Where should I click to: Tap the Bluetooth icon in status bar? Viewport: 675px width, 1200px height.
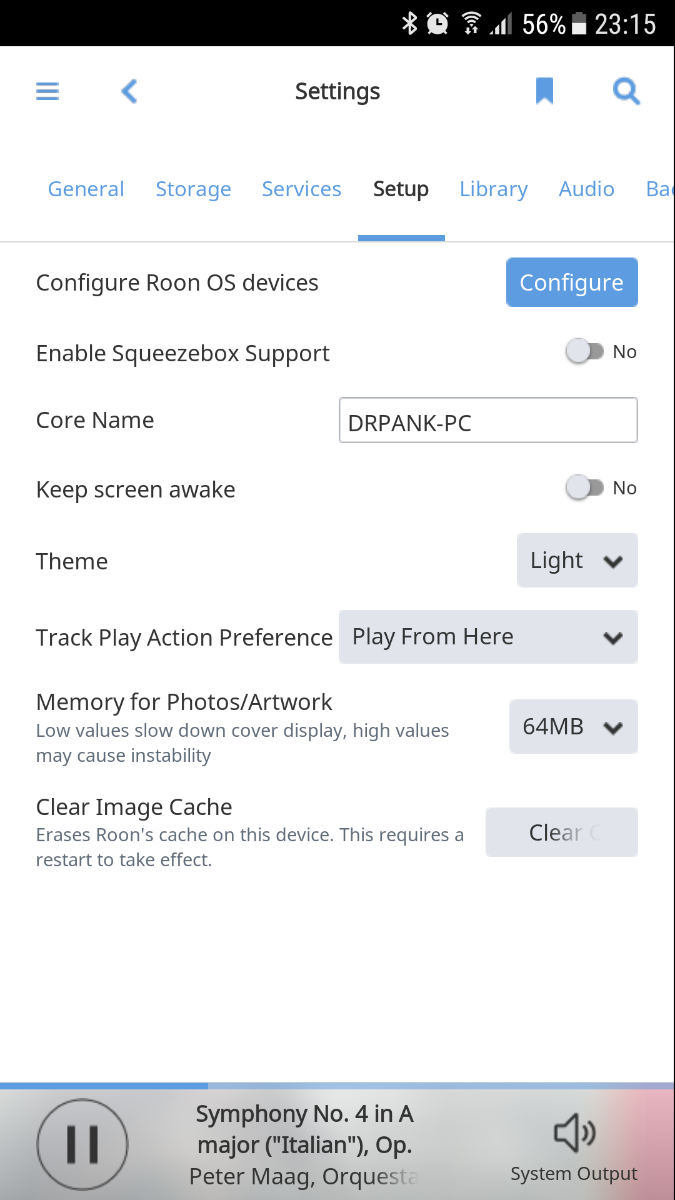coord(409,24)
